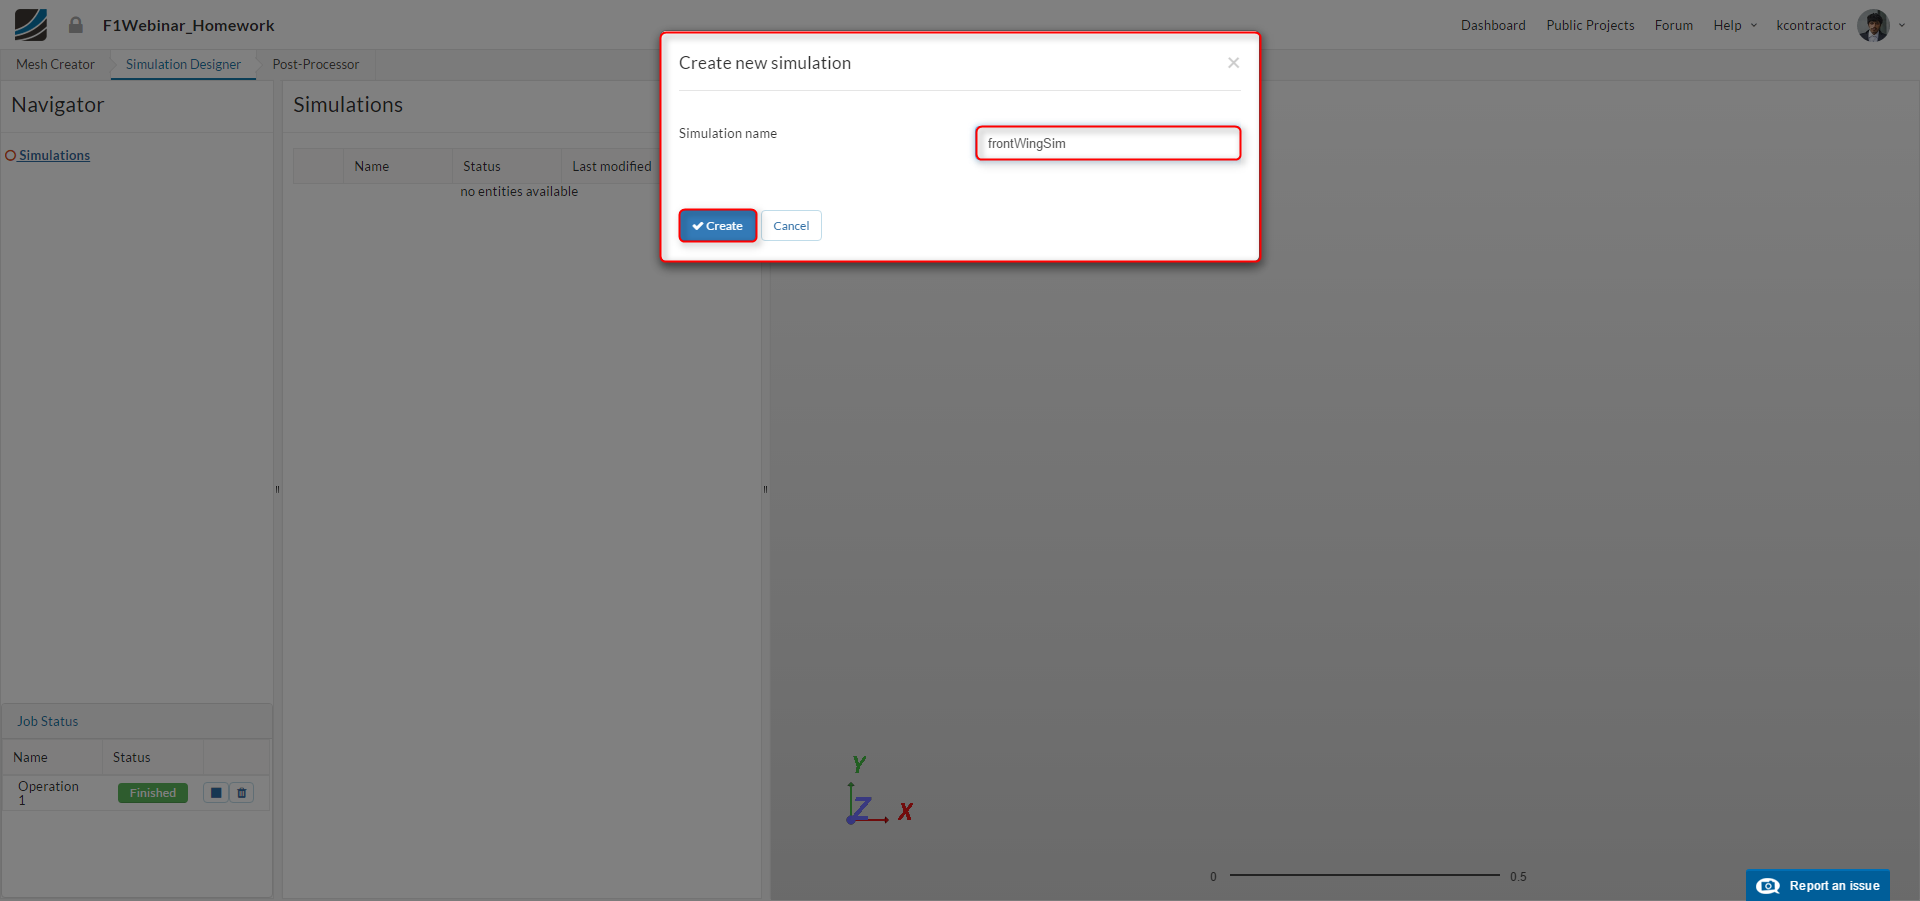This screenshot has width=1920, height=901.
Task: Click the 'no entities available' text
Action: click(519, 191)
